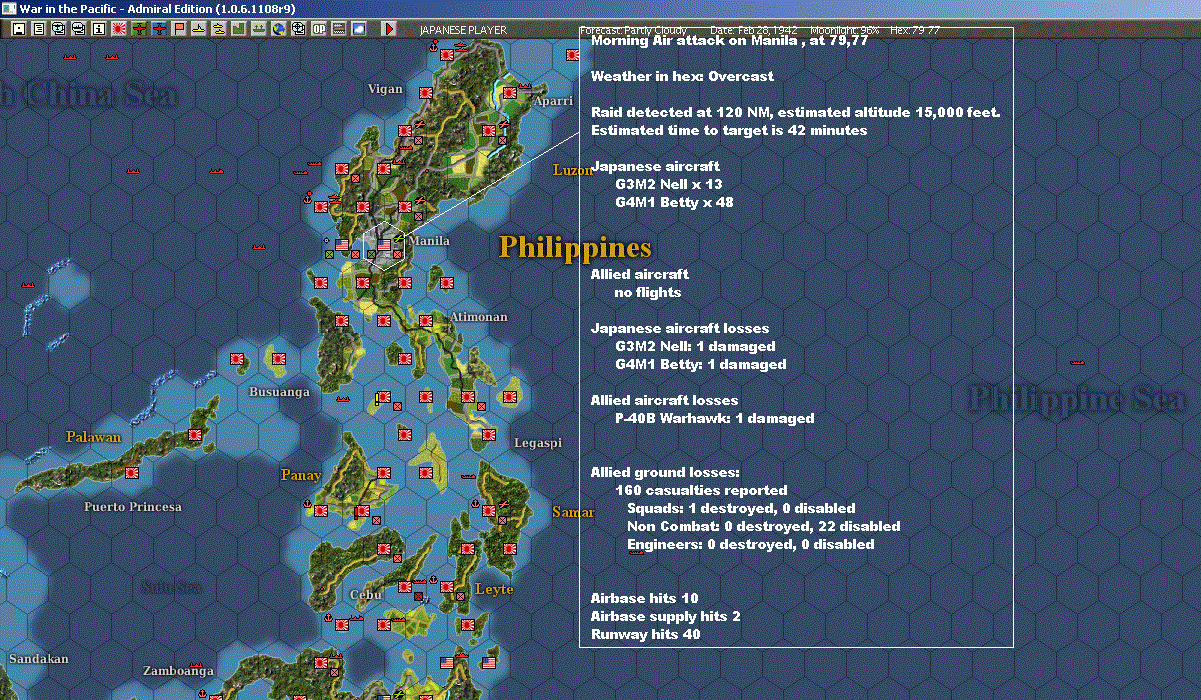
Task: Click the 'Atimonan' city label
Action: (478, 317)
